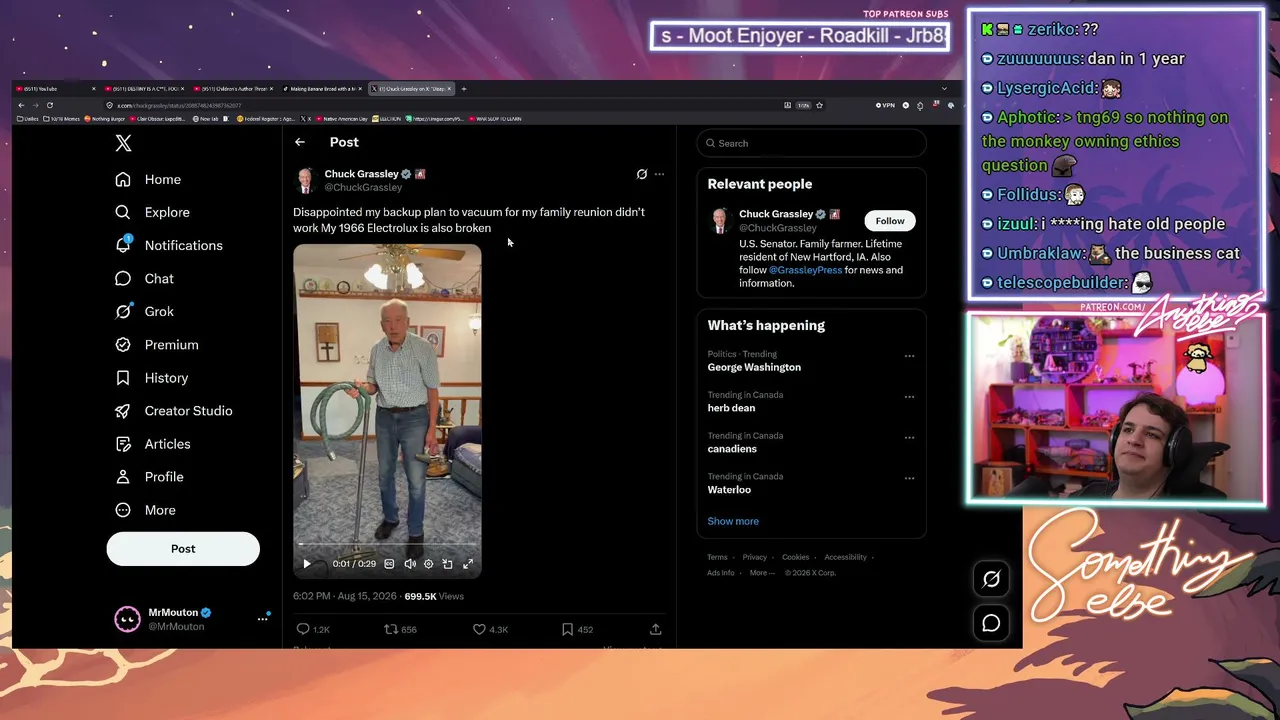Screen dimensions: 1280x720
Task: Open MrMouton account switcher menu
Action: click(263, 619)
